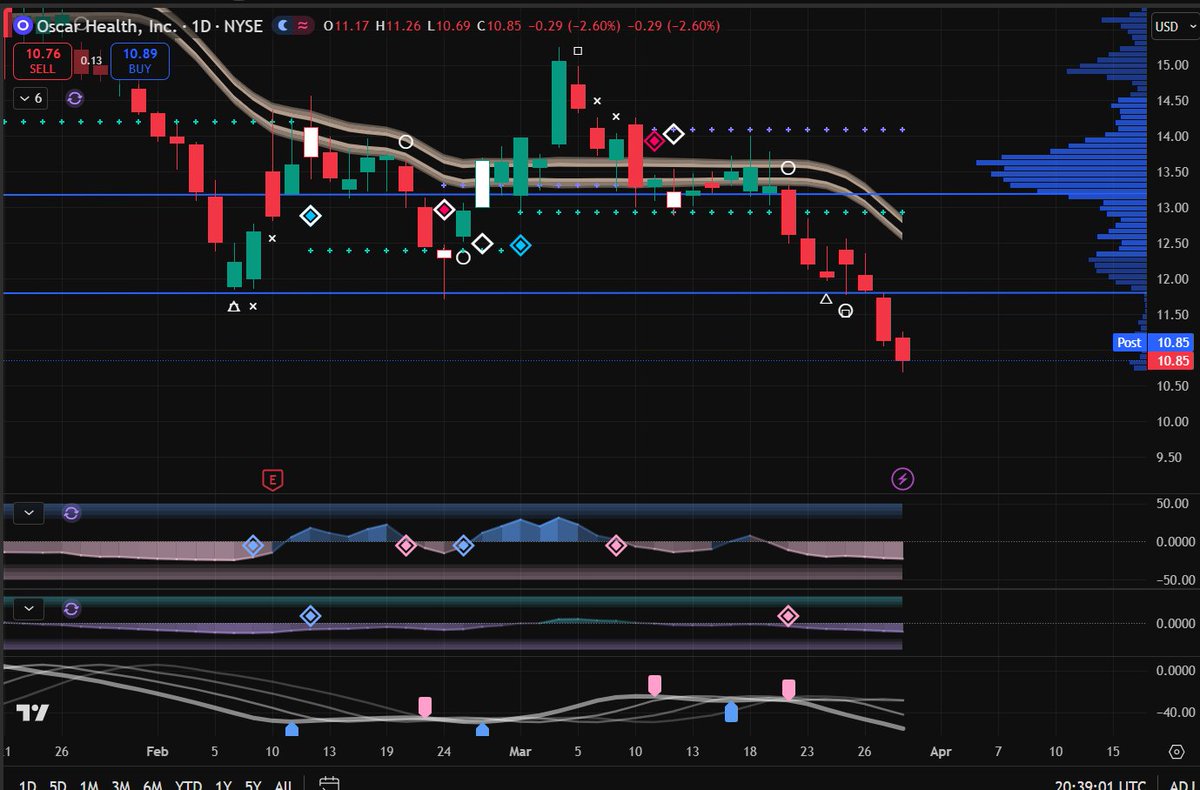Click the purple refresh icon beside indicator count
1200x790 pixels.
click(74, 98)
